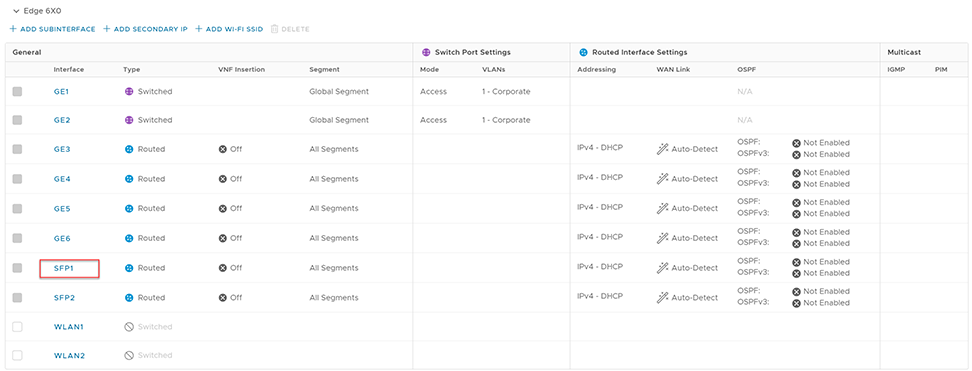Check the checkbox for SFP2 row

pos(17,298)
